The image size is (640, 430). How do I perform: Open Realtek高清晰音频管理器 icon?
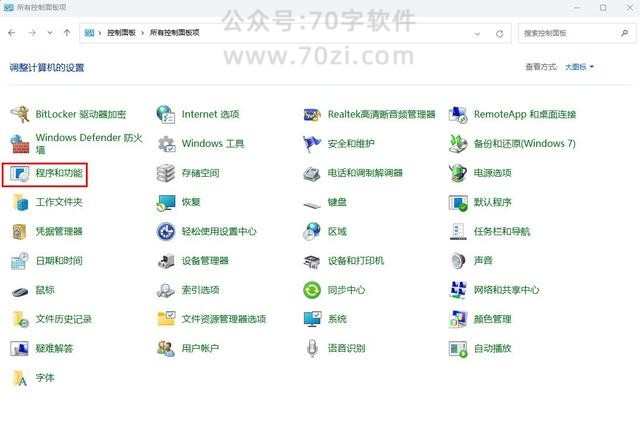[x=312, y=115]
